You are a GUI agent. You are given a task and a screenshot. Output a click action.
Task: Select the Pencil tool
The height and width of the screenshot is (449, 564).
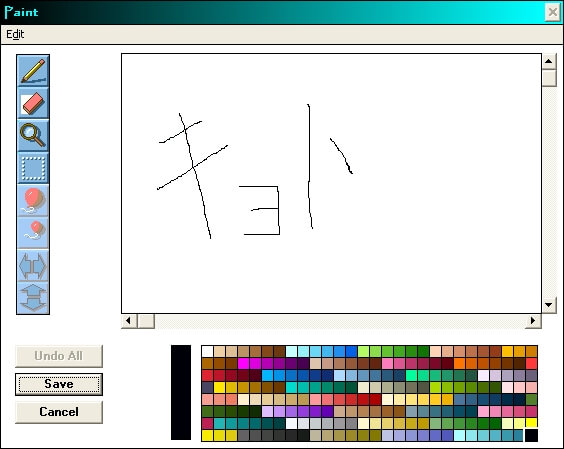[x=33, y=71]
